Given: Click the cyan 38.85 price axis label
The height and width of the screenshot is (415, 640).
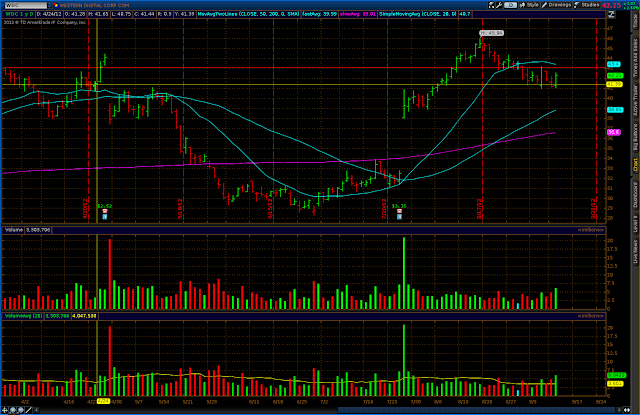Looking at the screenshot, I should click(615, 110).
